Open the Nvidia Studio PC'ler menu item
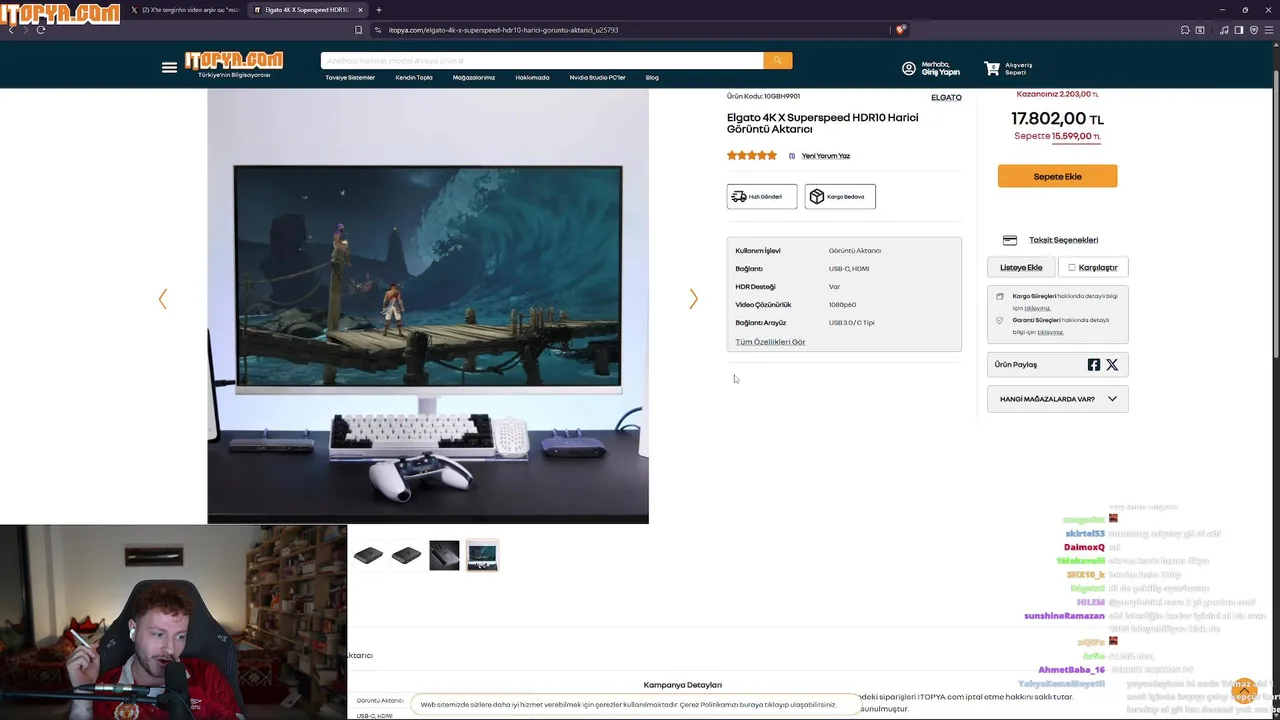 pyautogui.click(x=597, y=77)
